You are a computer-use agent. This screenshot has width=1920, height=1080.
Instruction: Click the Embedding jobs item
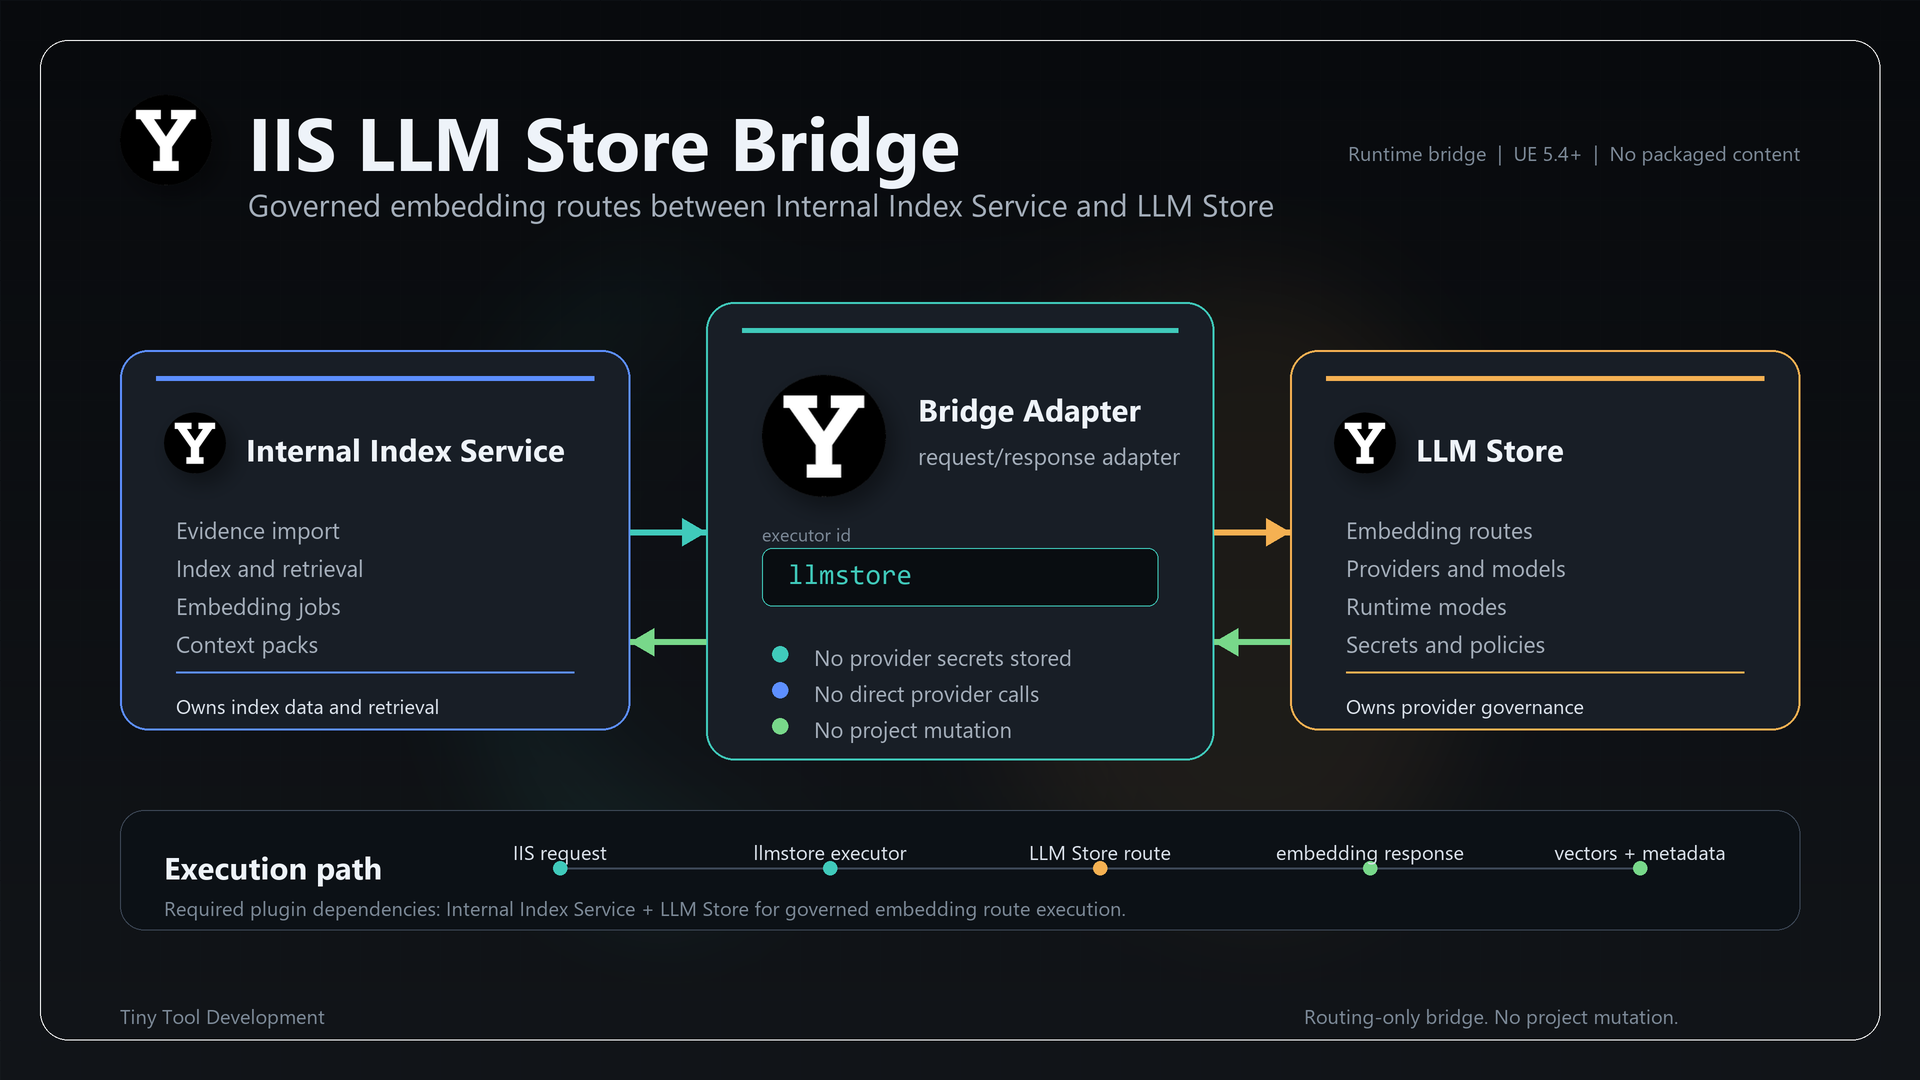pyautogui.click(x=258, y=607)
